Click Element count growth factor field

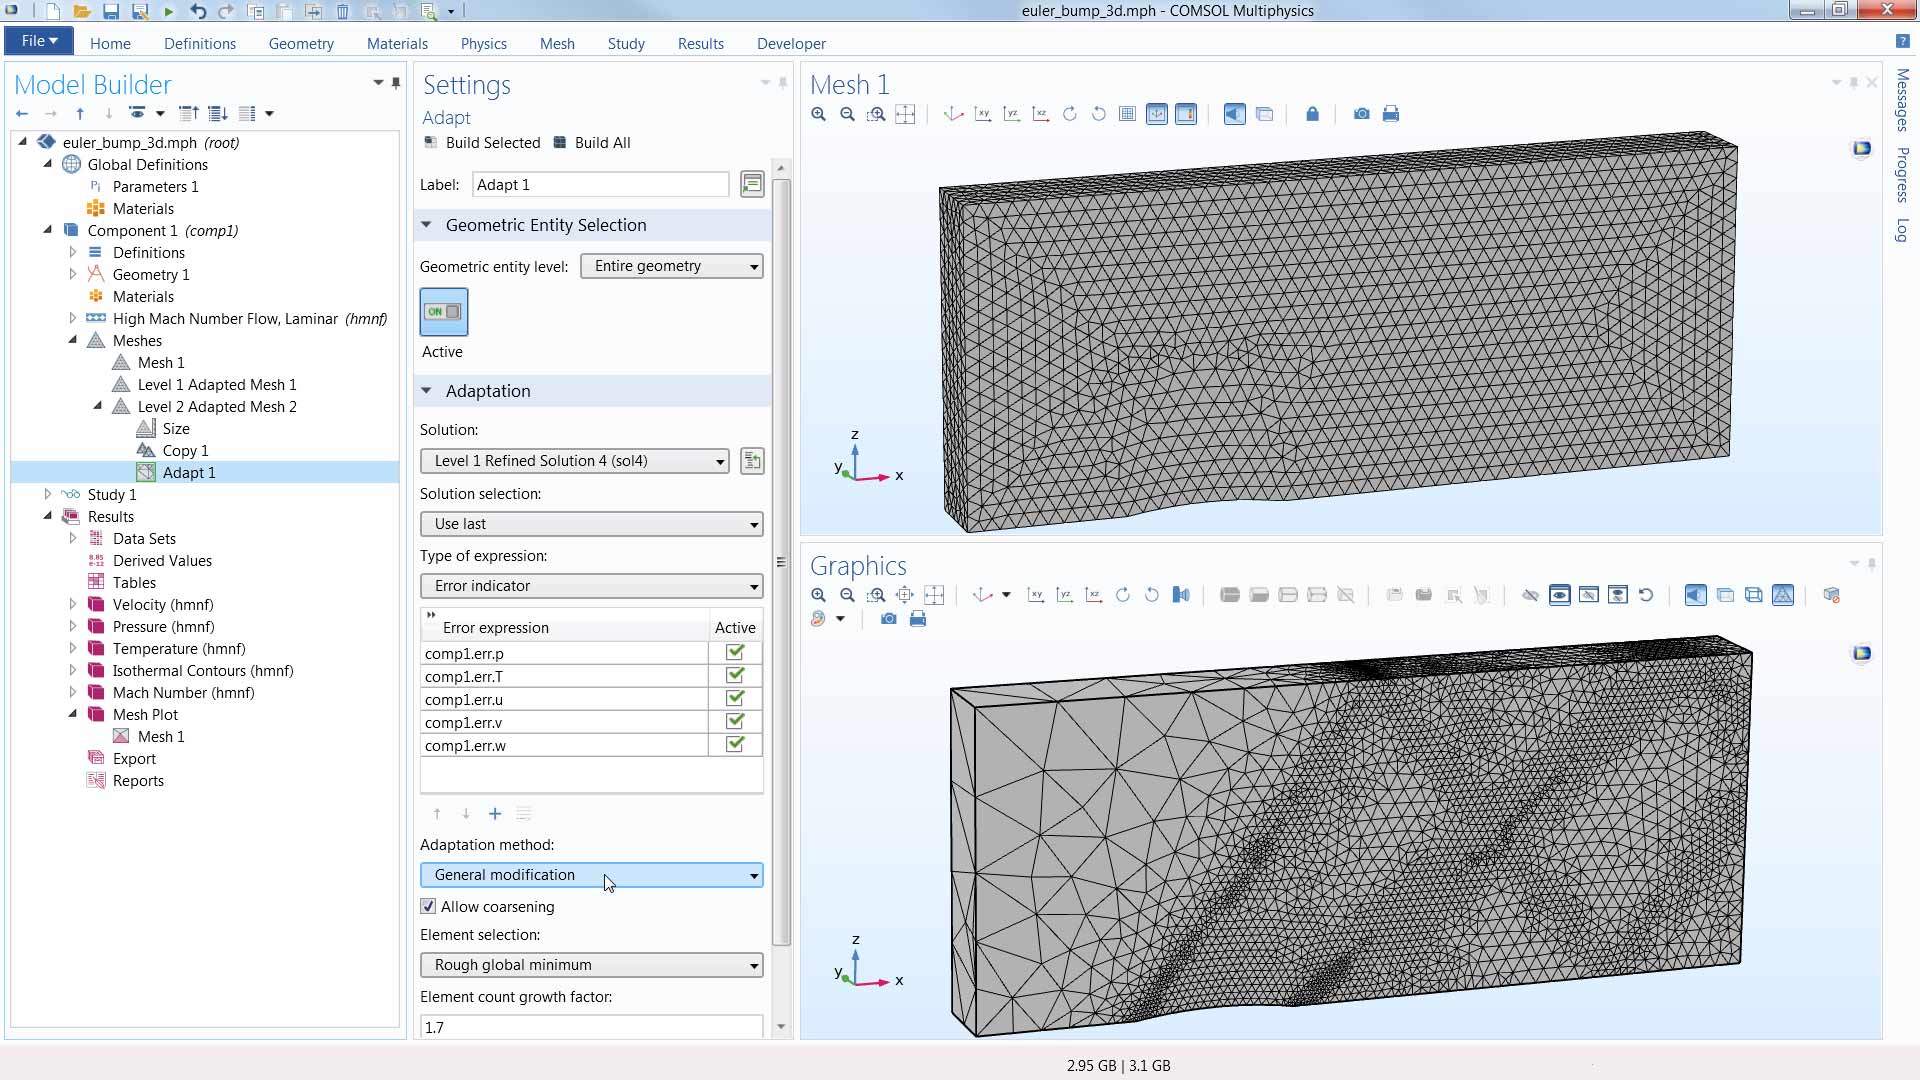click(590, 1027)
